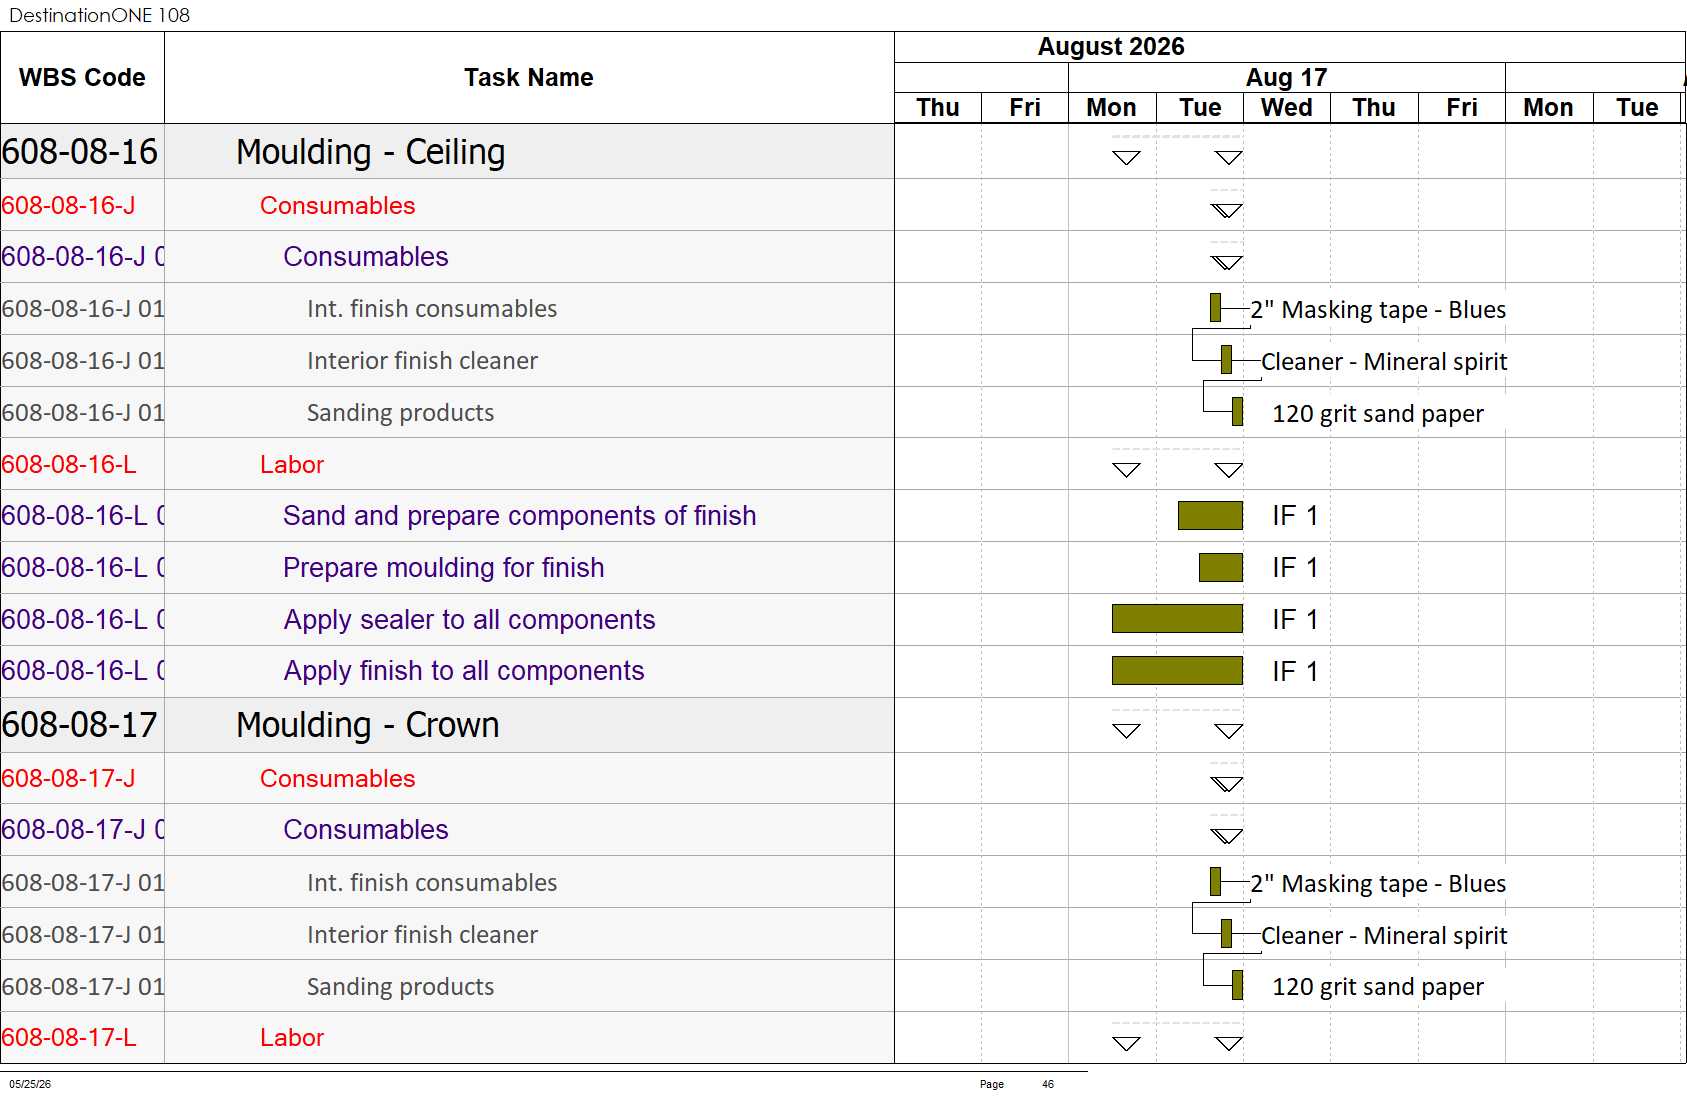
Task: Select the Sand and prepare components Gantt bar
Action: pyautogui.click(x=1210, y=515)
